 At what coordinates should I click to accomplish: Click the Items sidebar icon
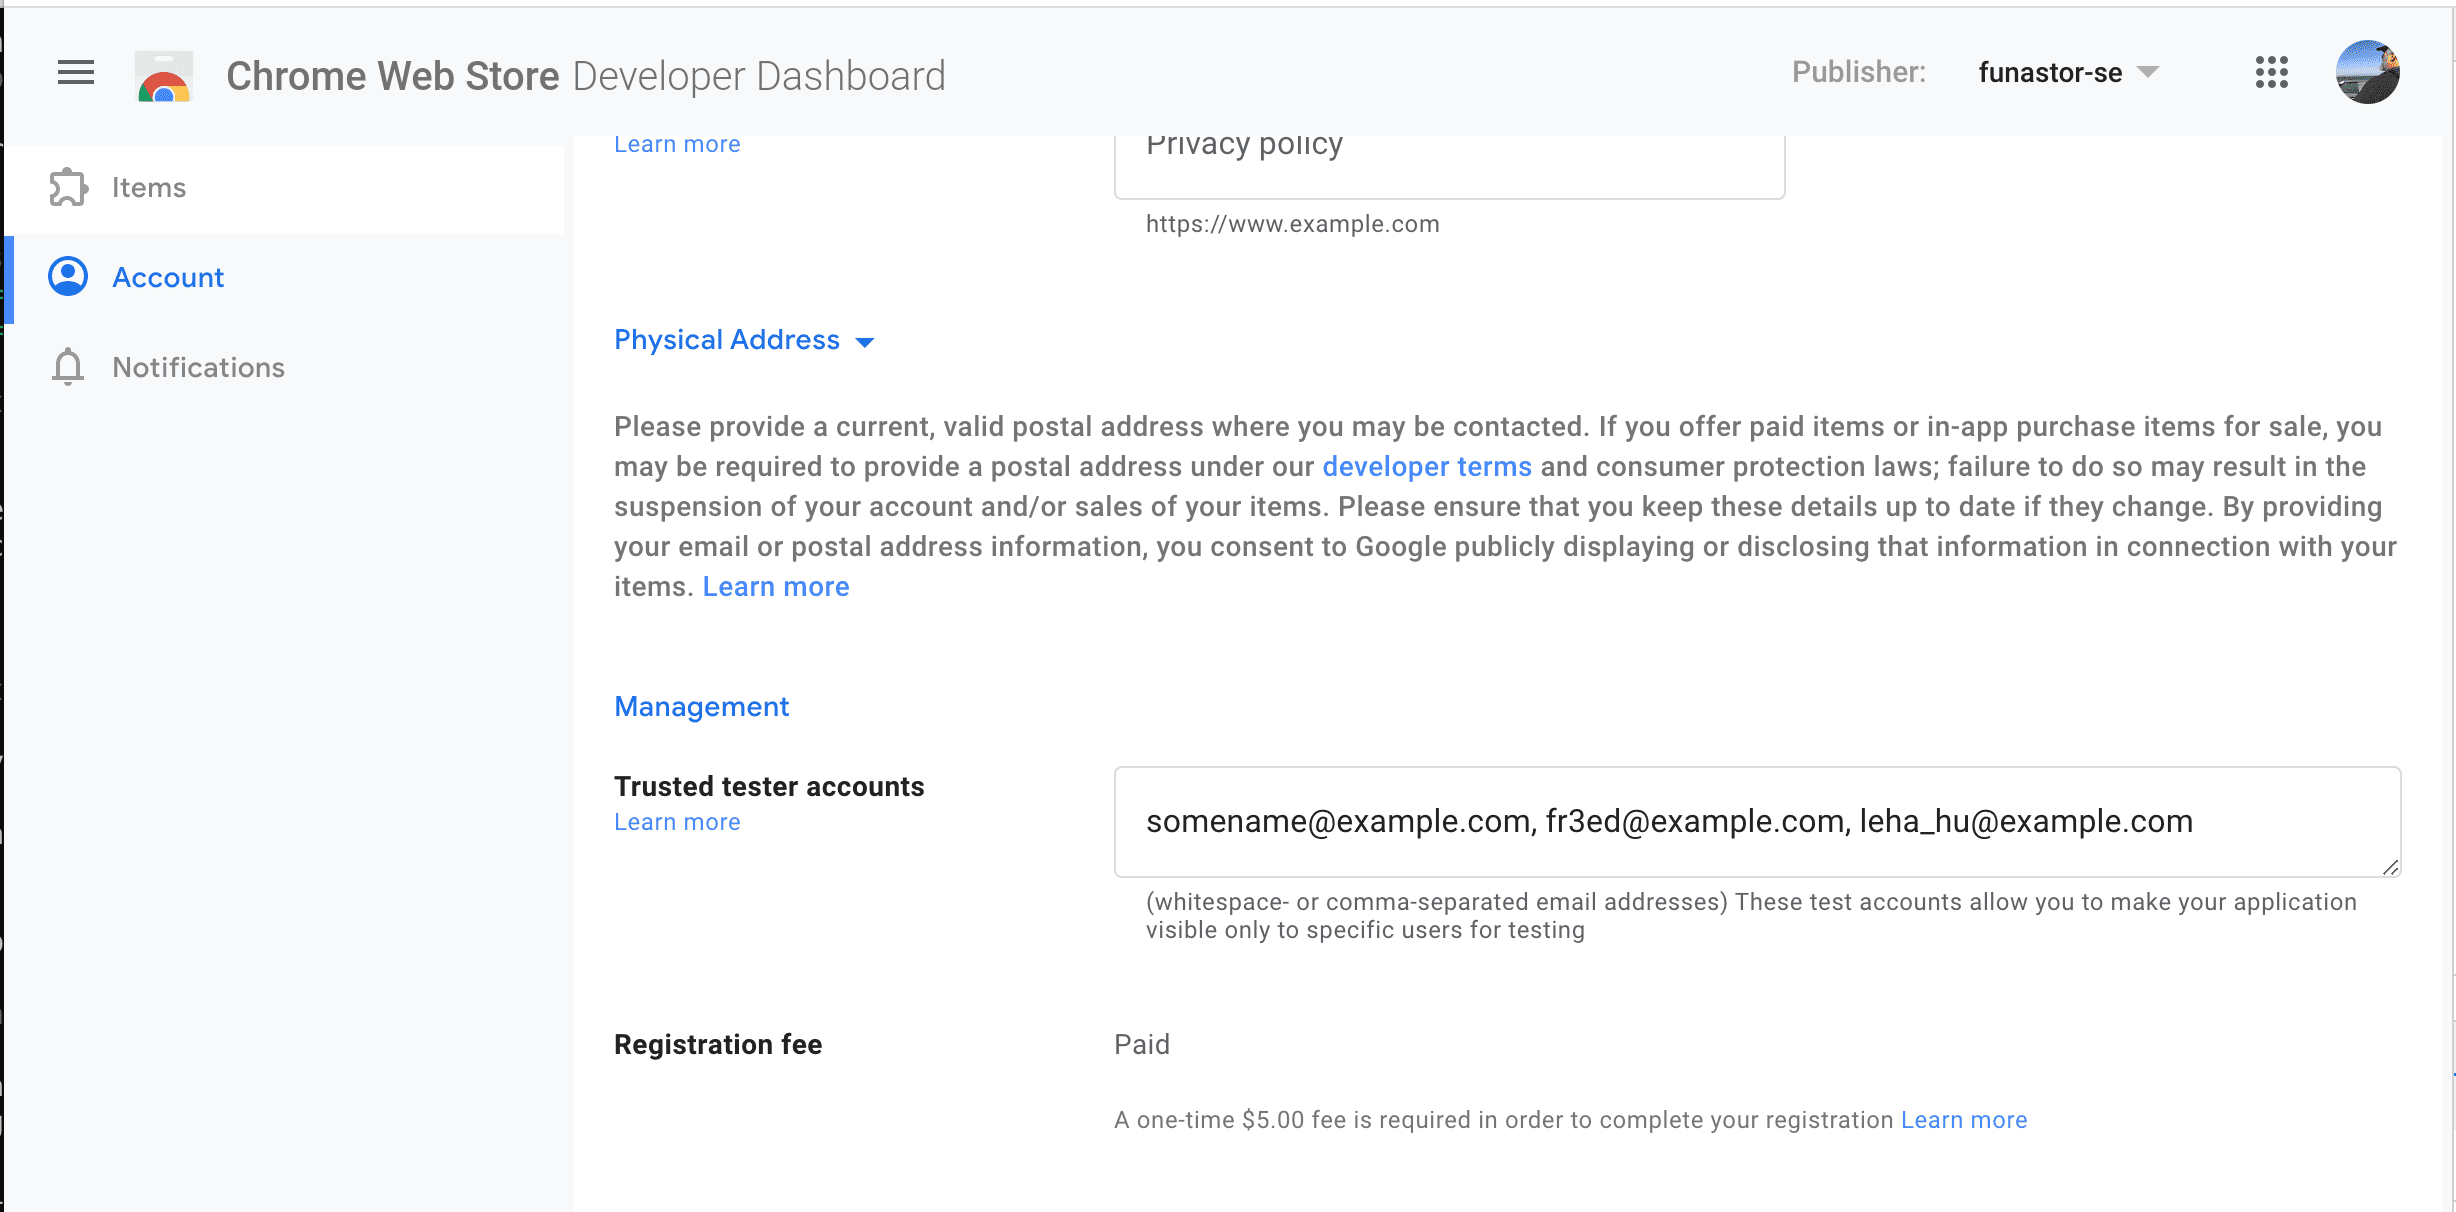(67, 186)
